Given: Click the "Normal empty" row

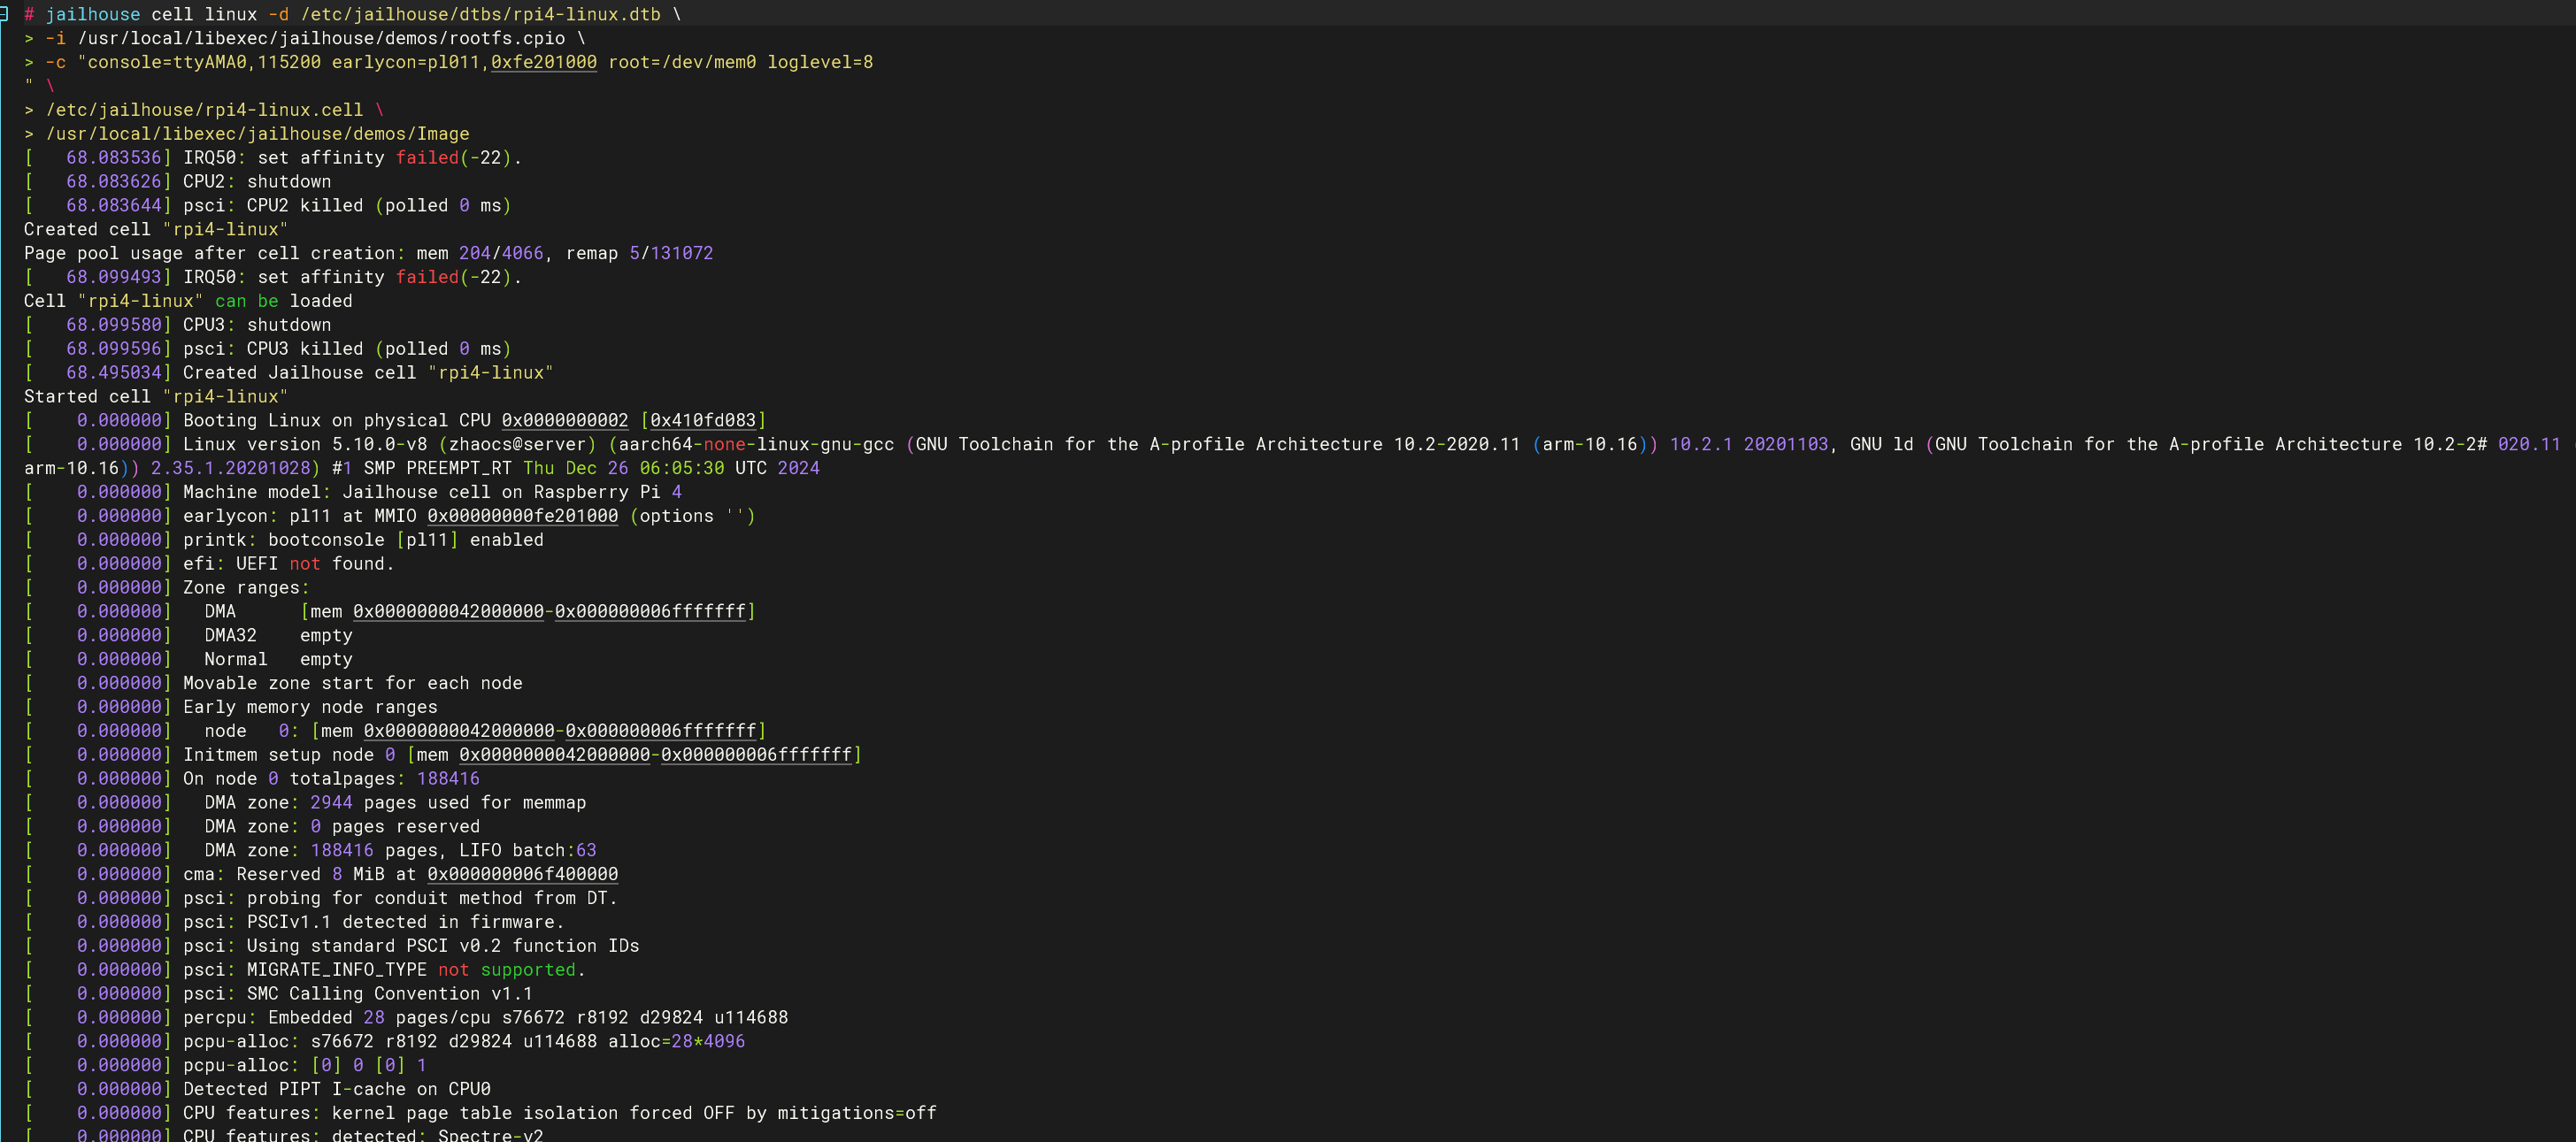Looking at the screenshot, I should tap(278, 660).
